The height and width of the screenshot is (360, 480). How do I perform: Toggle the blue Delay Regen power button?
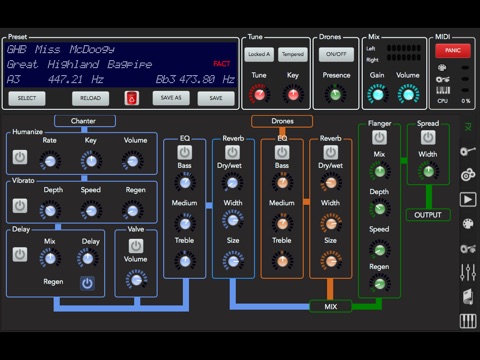coord(87,283)
